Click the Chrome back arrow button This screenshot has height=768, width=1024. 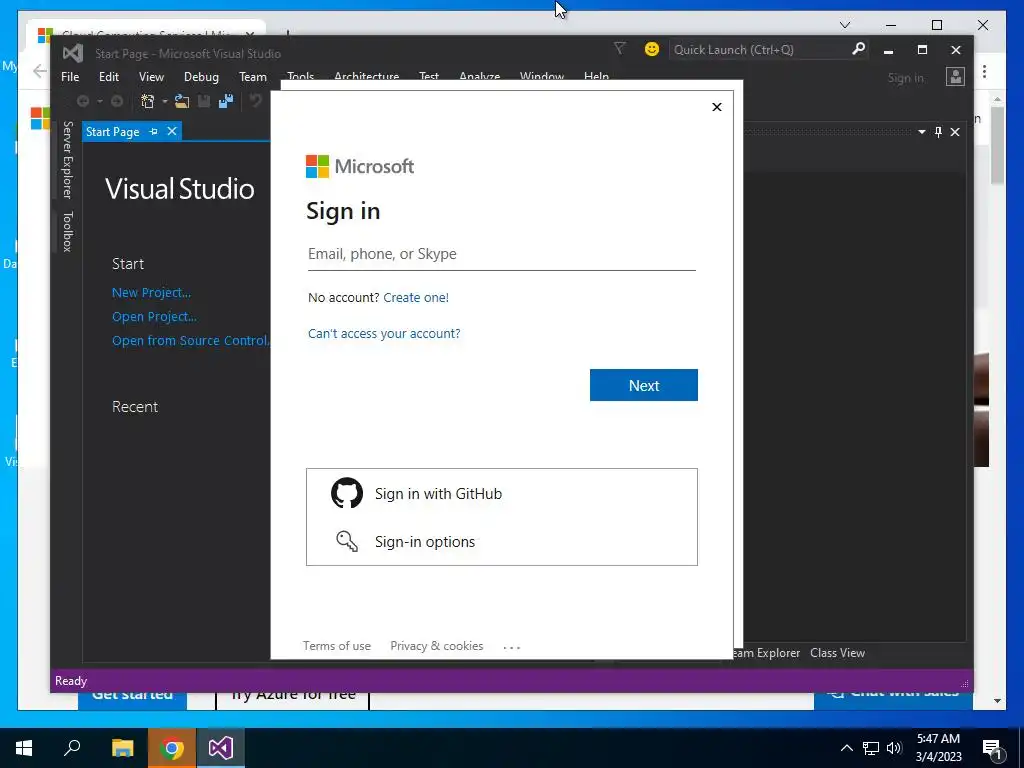pyautogui.click(x=40, y=71)
